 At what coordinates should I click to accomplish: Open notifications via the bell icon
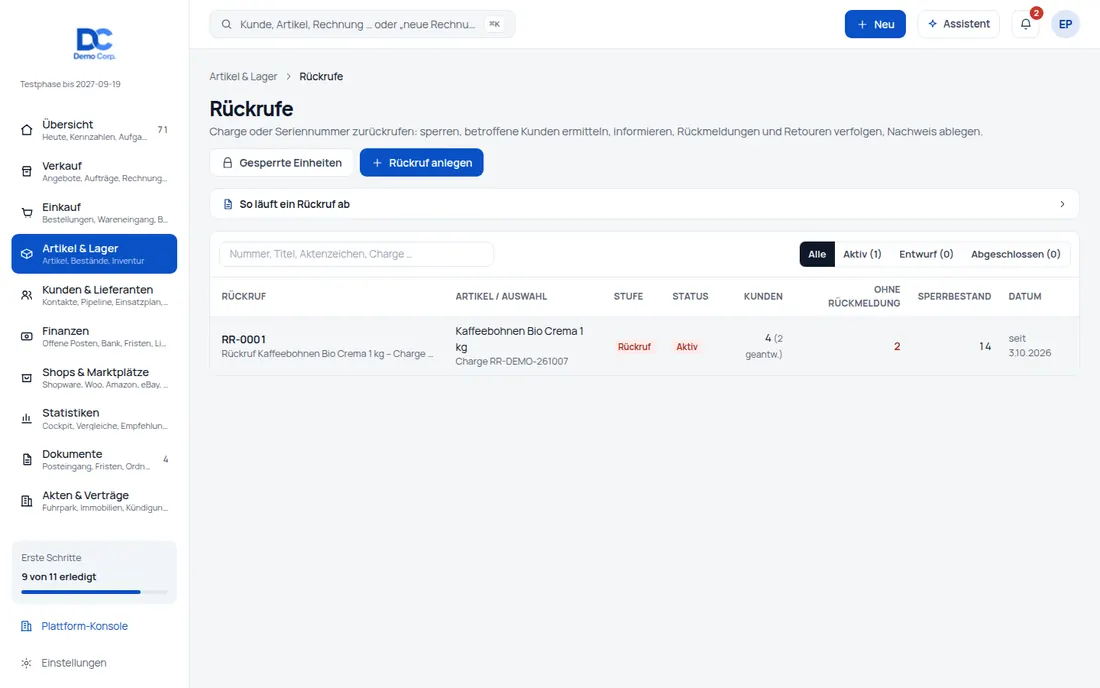point(1026,24)
